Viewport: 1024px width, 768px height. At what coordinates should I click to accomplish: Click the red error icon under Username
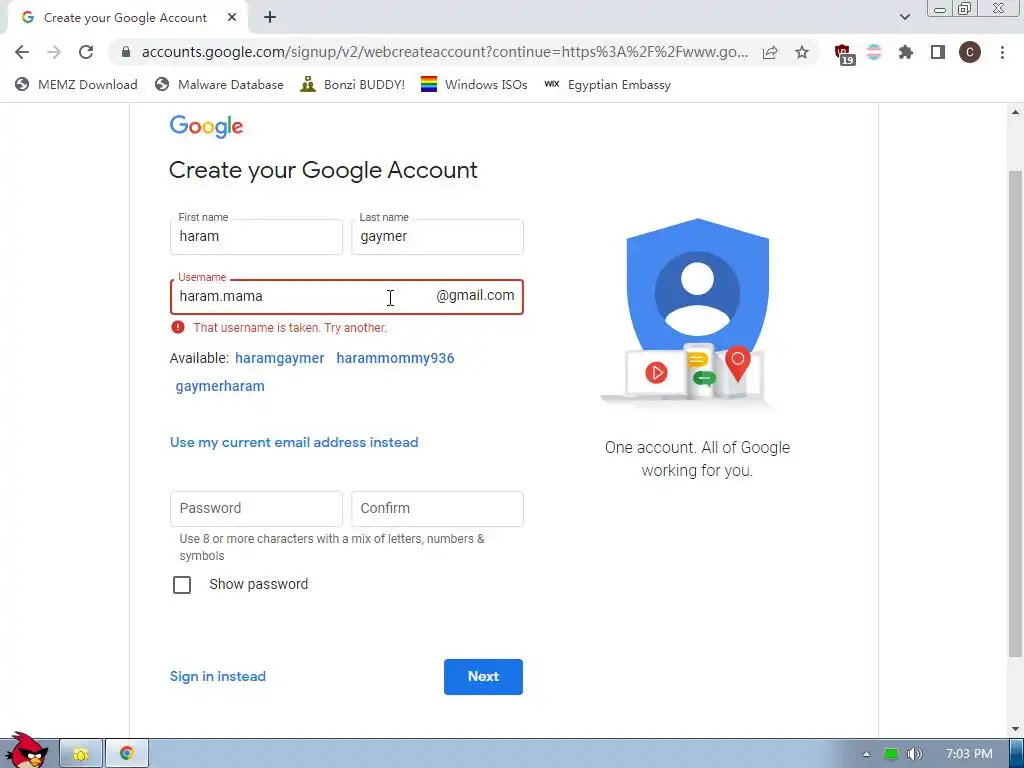tap(178, 327)
